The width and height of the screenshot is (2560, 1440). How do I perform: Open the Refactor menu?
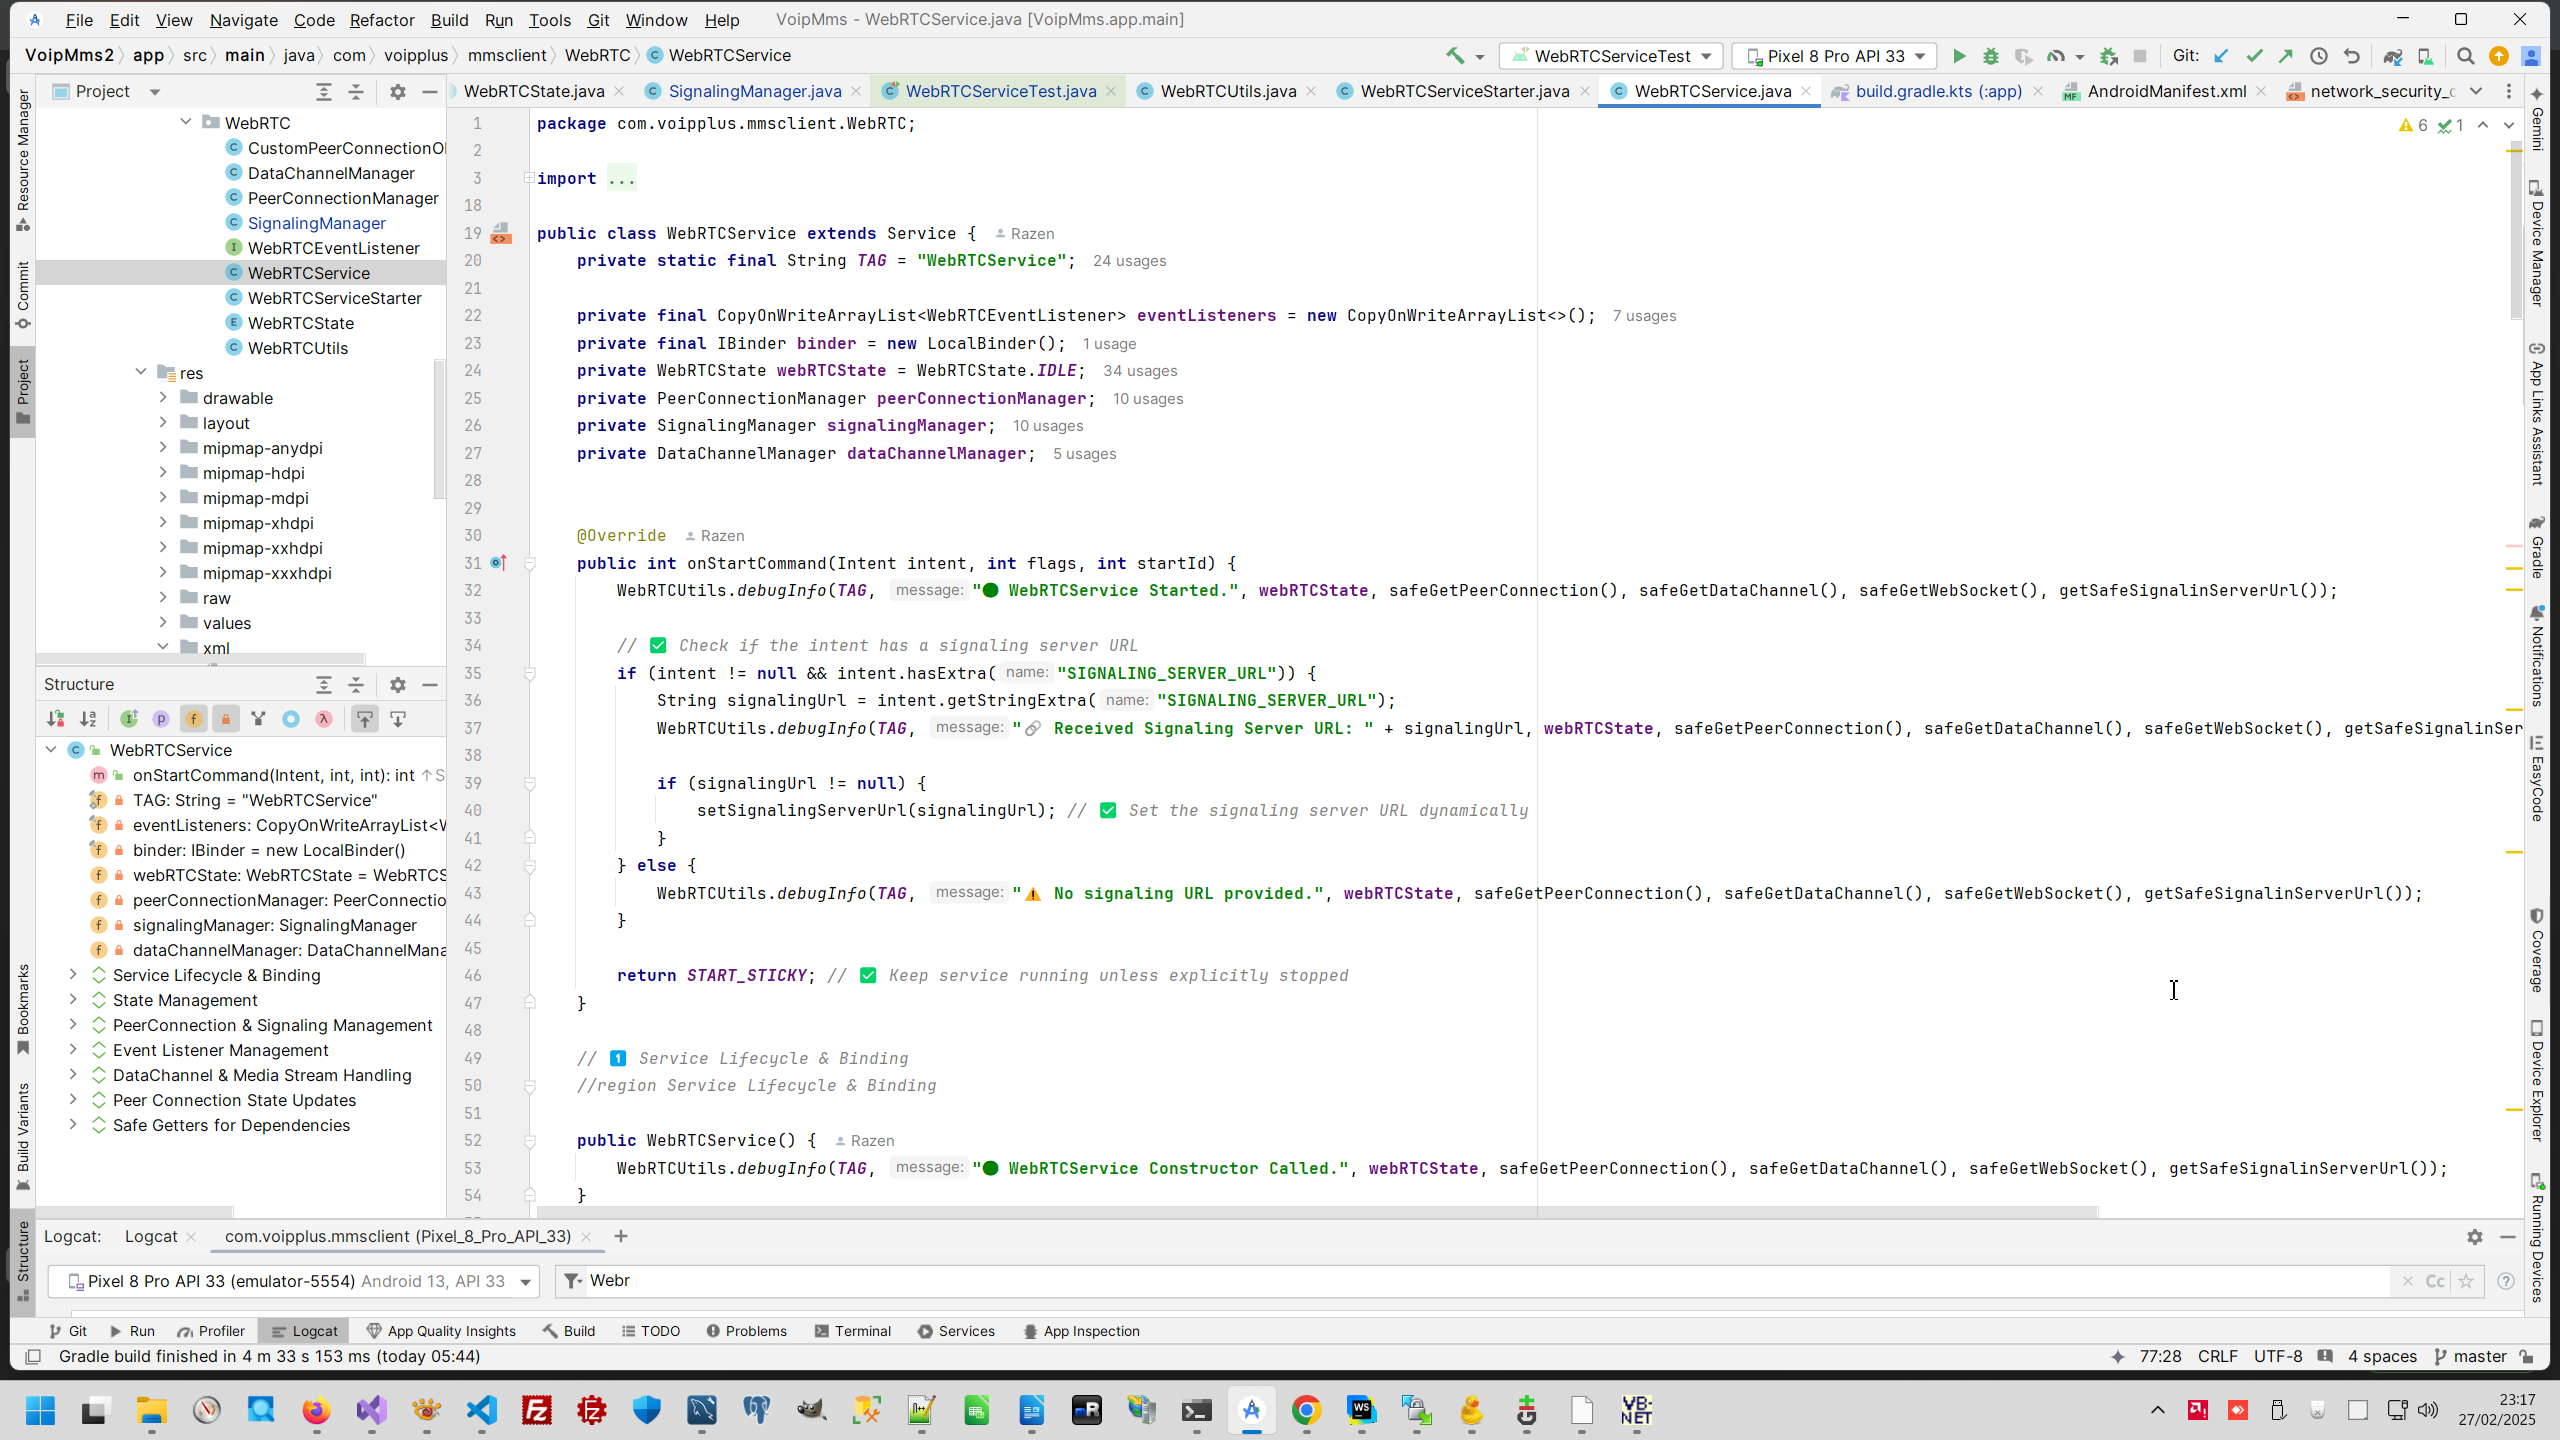click(x=381, y=20)
